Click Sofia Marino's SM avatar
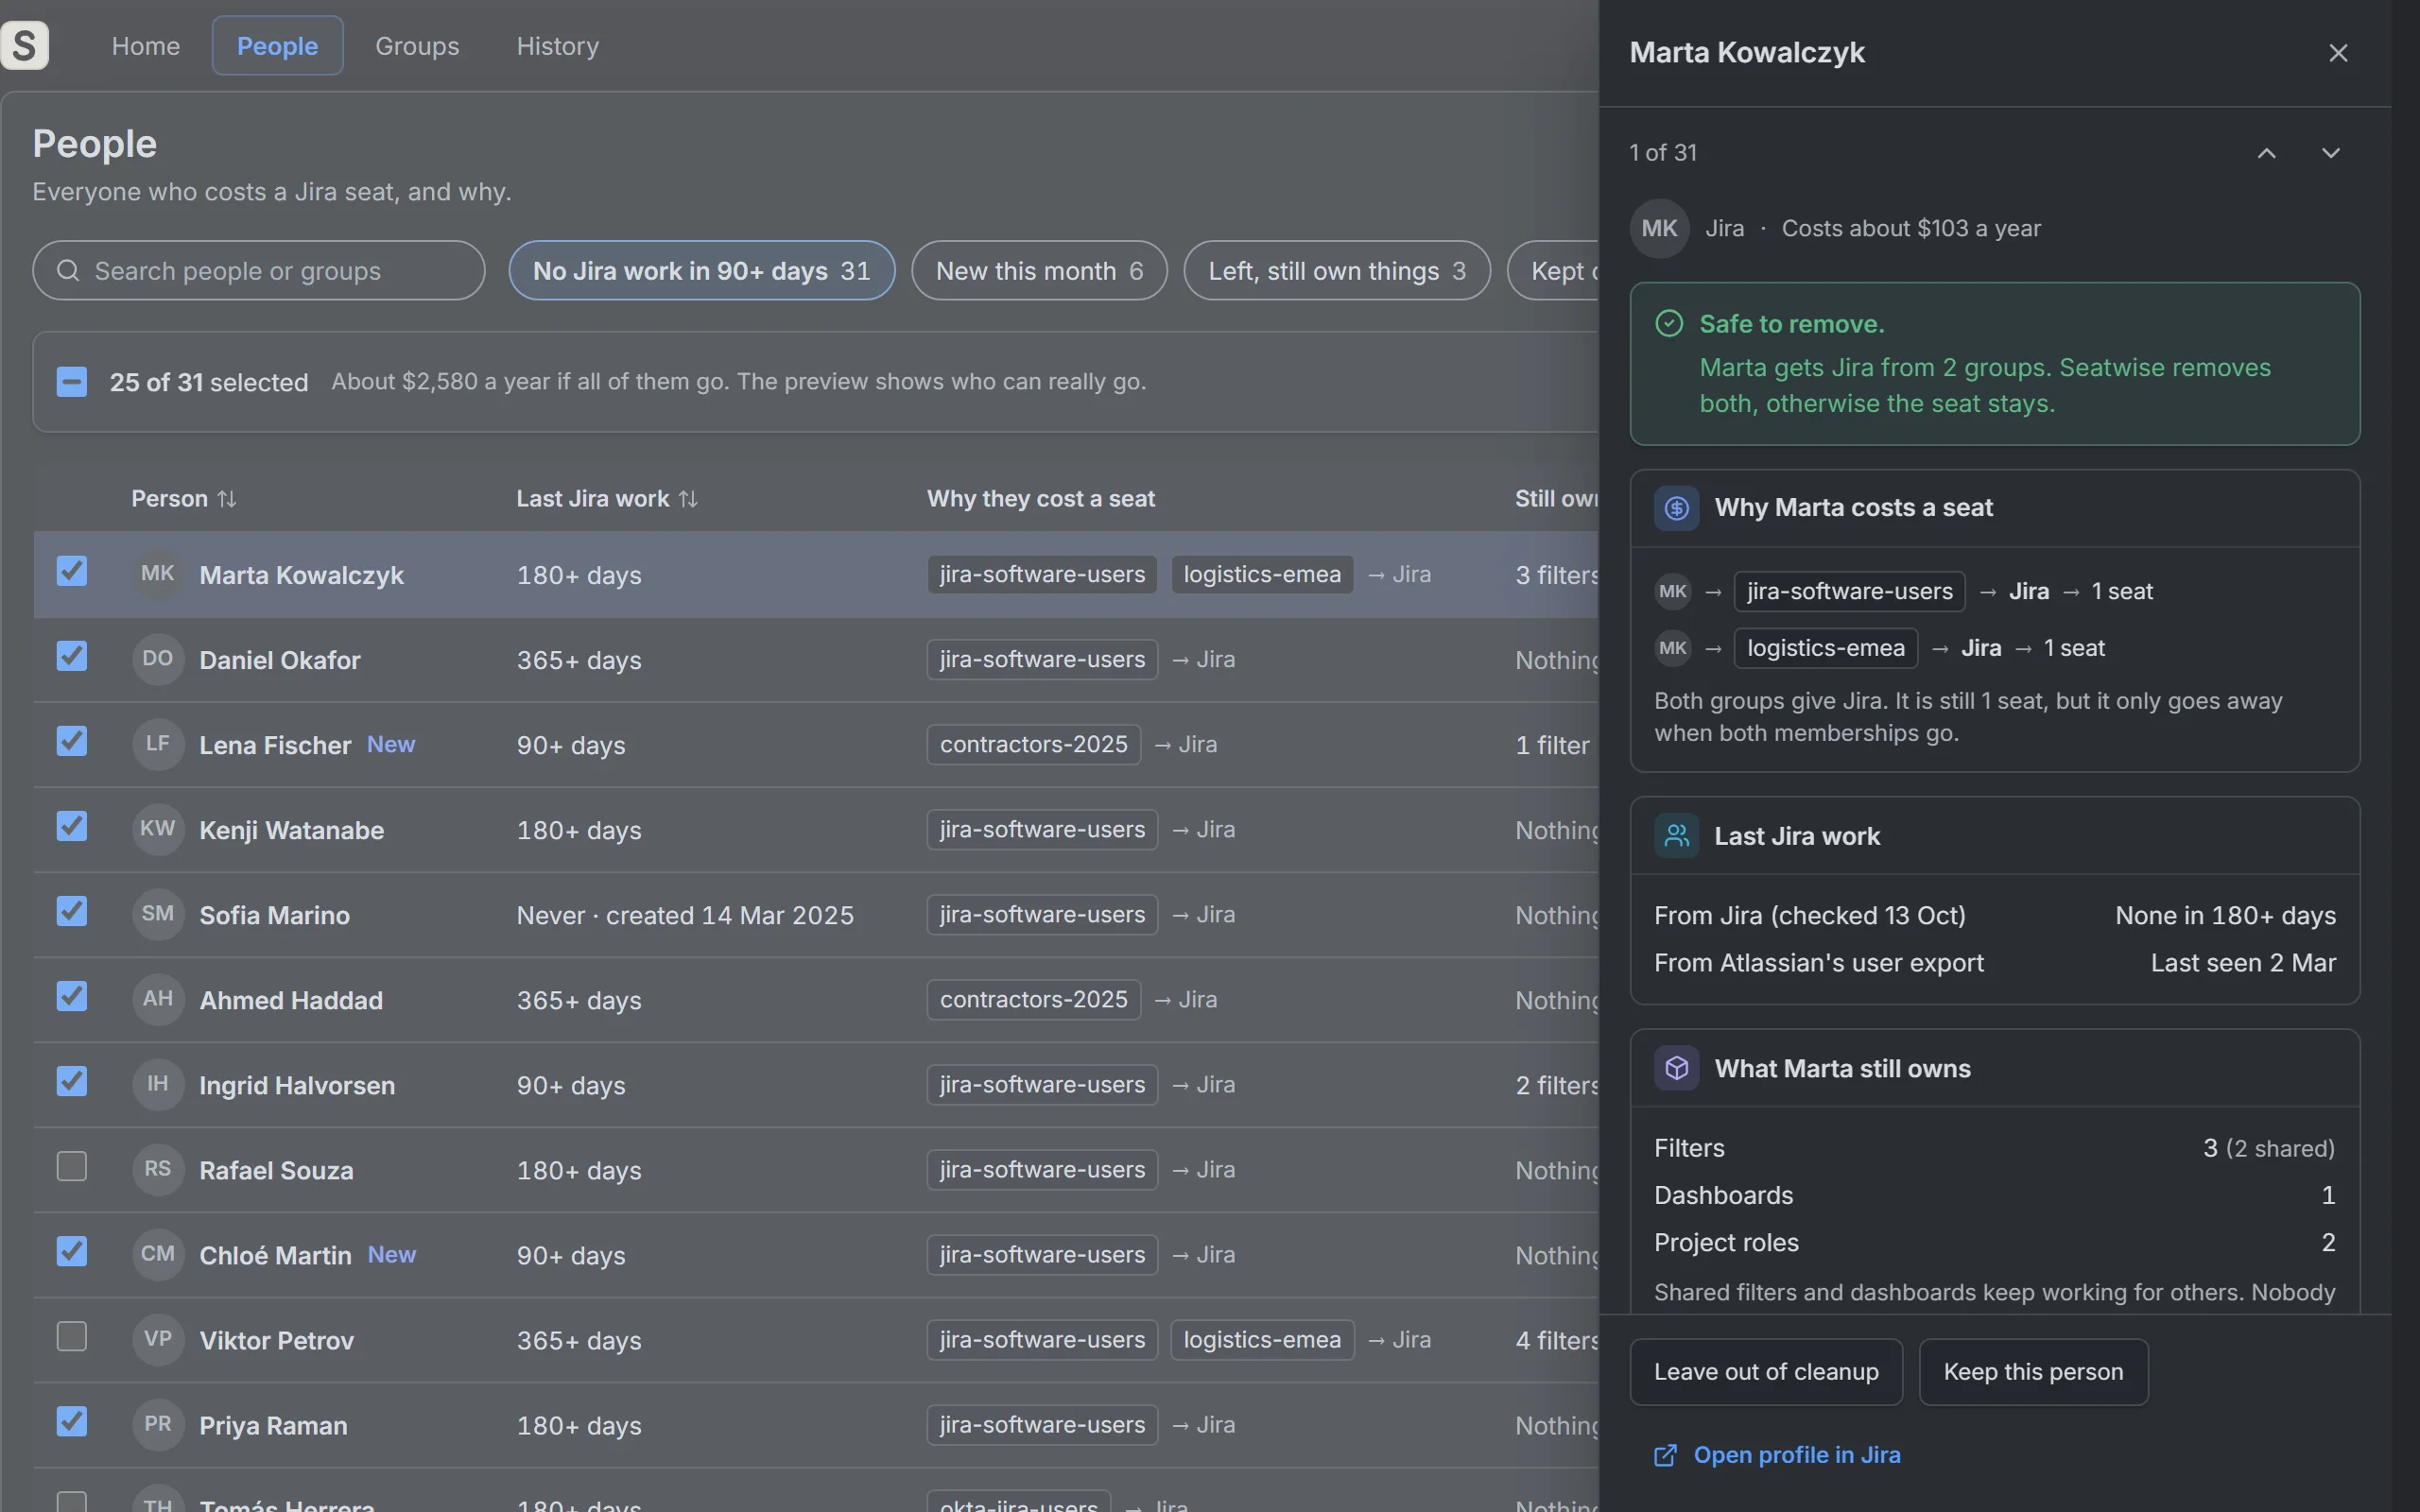This screenshot has width=2420, height=1512. [158, 914]
